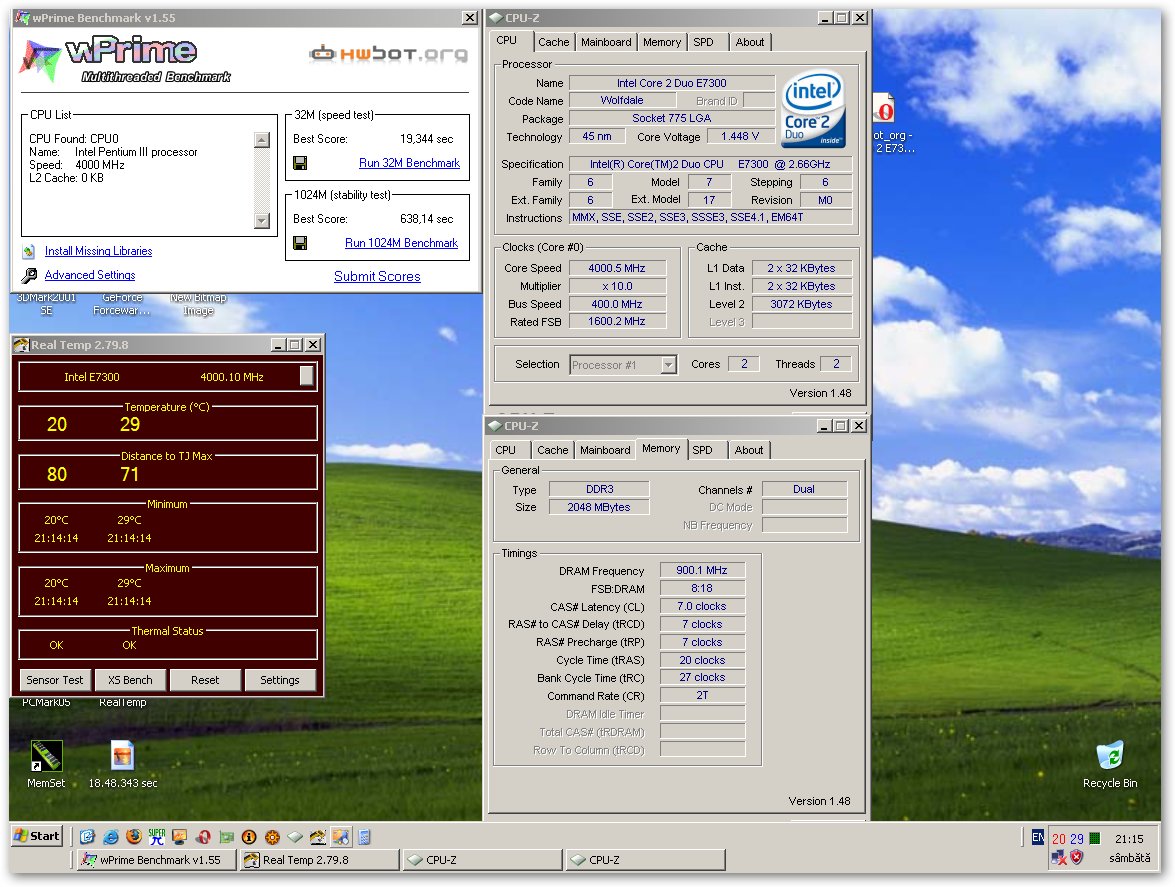The width and height of the screenshot is (1175, 887).
Task: Select Real Temp 2.79.8 taskbar button
Action: 319,860
